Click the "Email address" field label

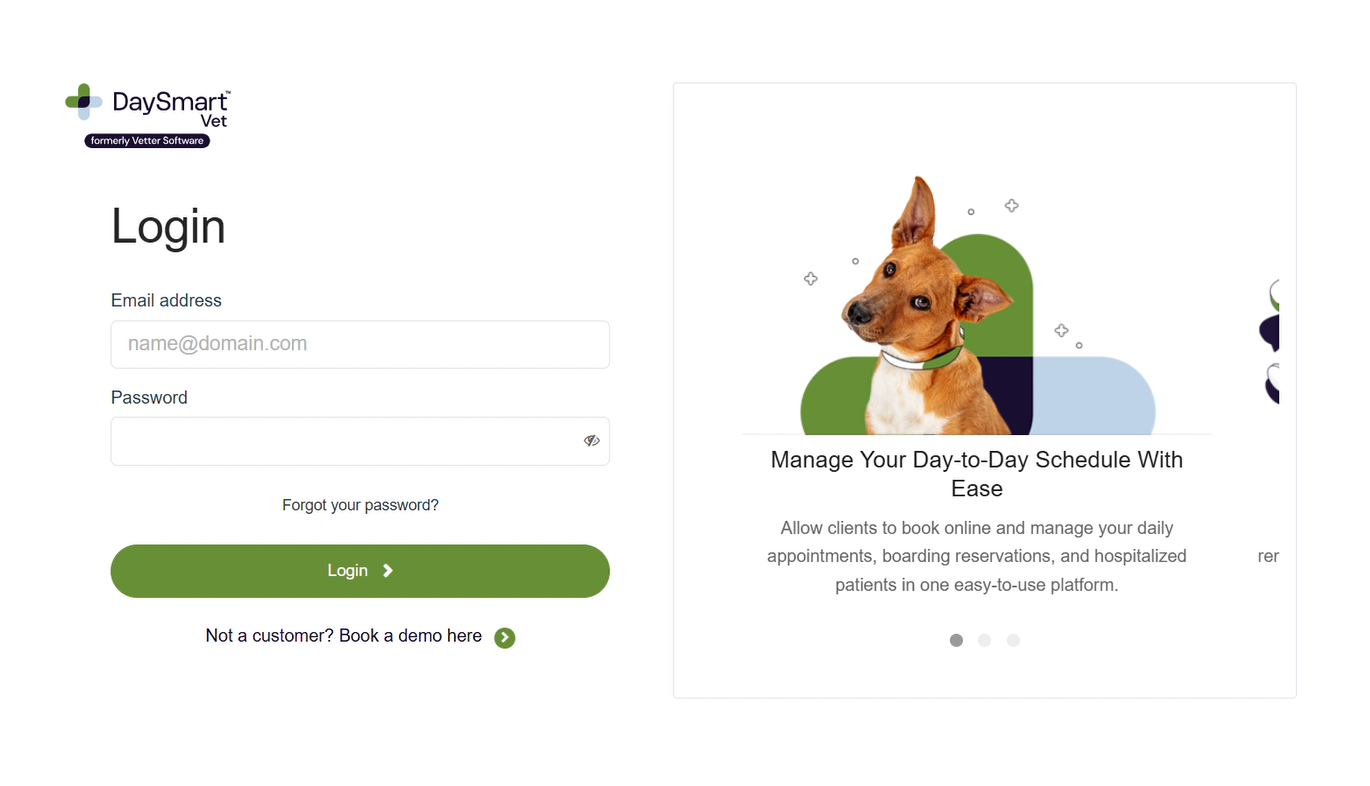tap(166, 300)
